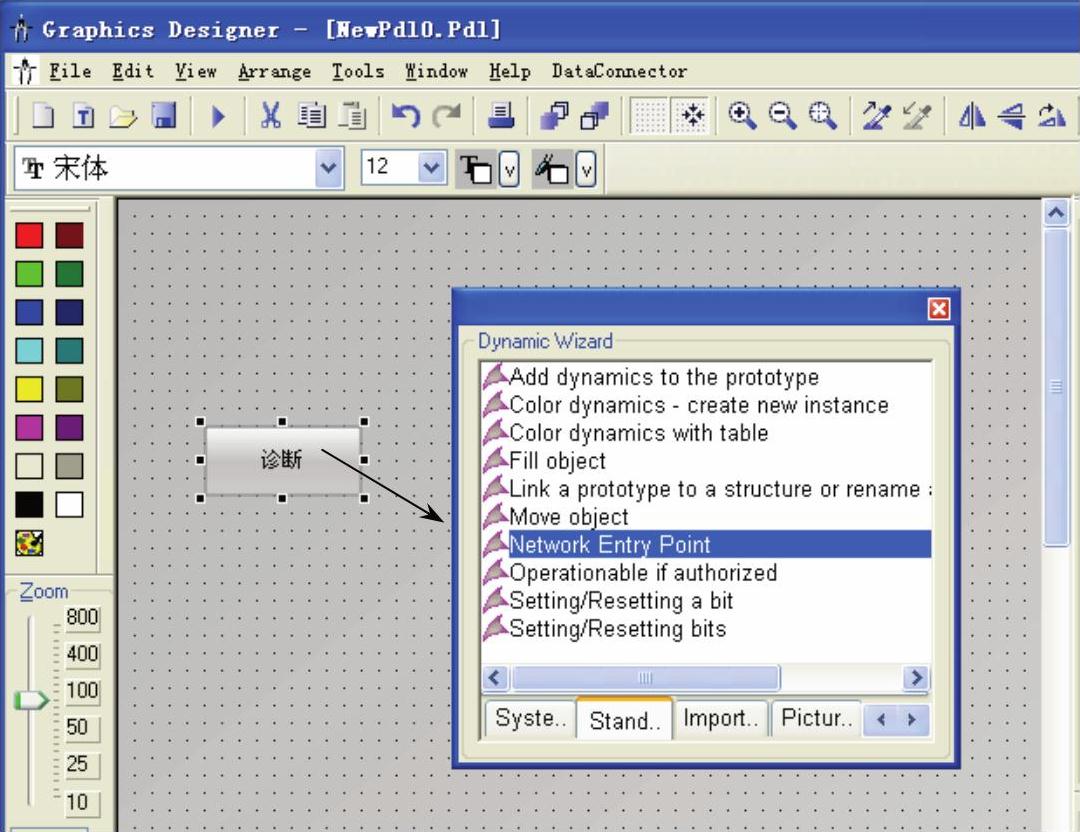Click the zoom slider handle
1080x832 pixels.
pos(31,700)
